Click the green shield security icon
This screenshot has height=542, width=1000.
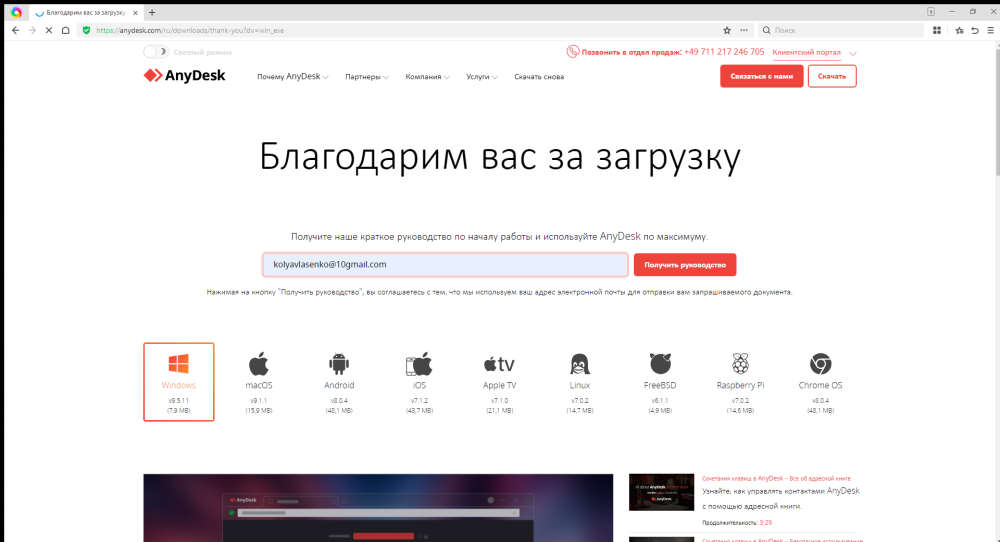[87, 30]
